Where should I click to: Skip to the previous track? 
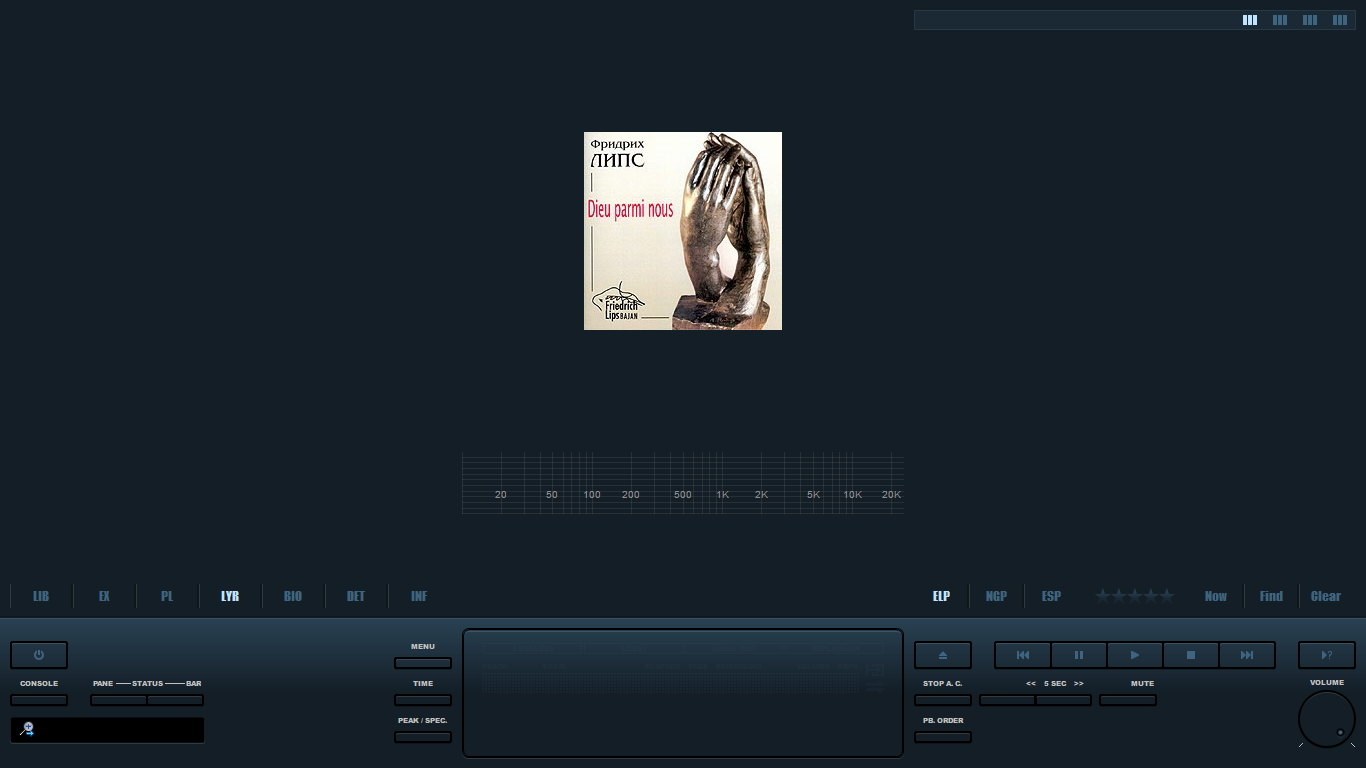(x=1023, y=655)
